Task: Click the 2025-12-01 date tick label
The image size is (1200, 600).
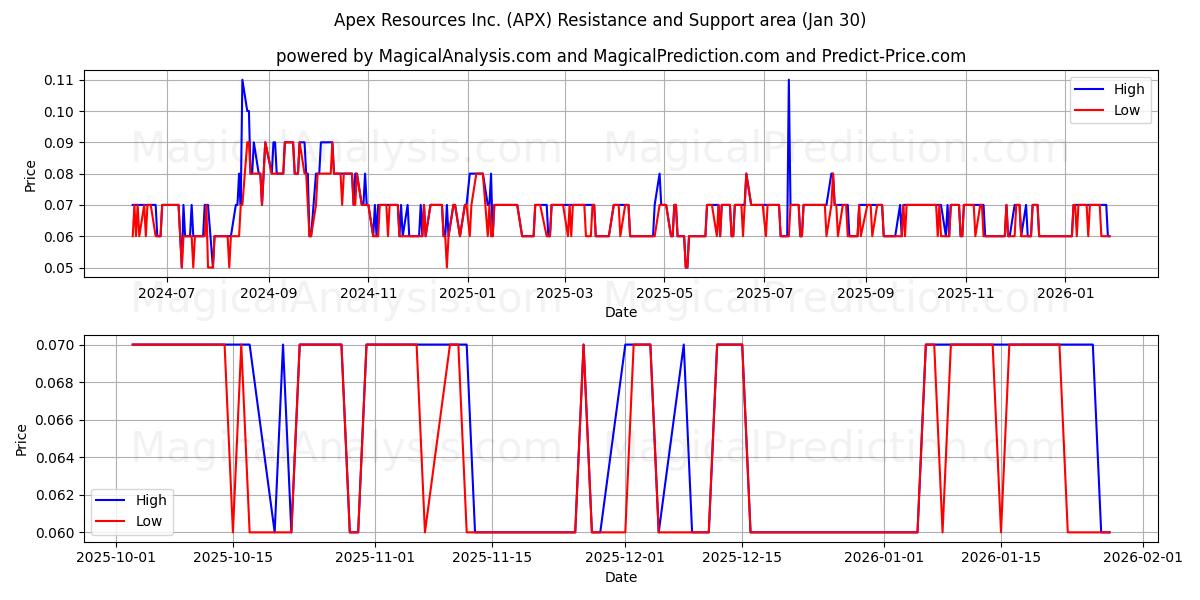Action: [x=624, y=559]
